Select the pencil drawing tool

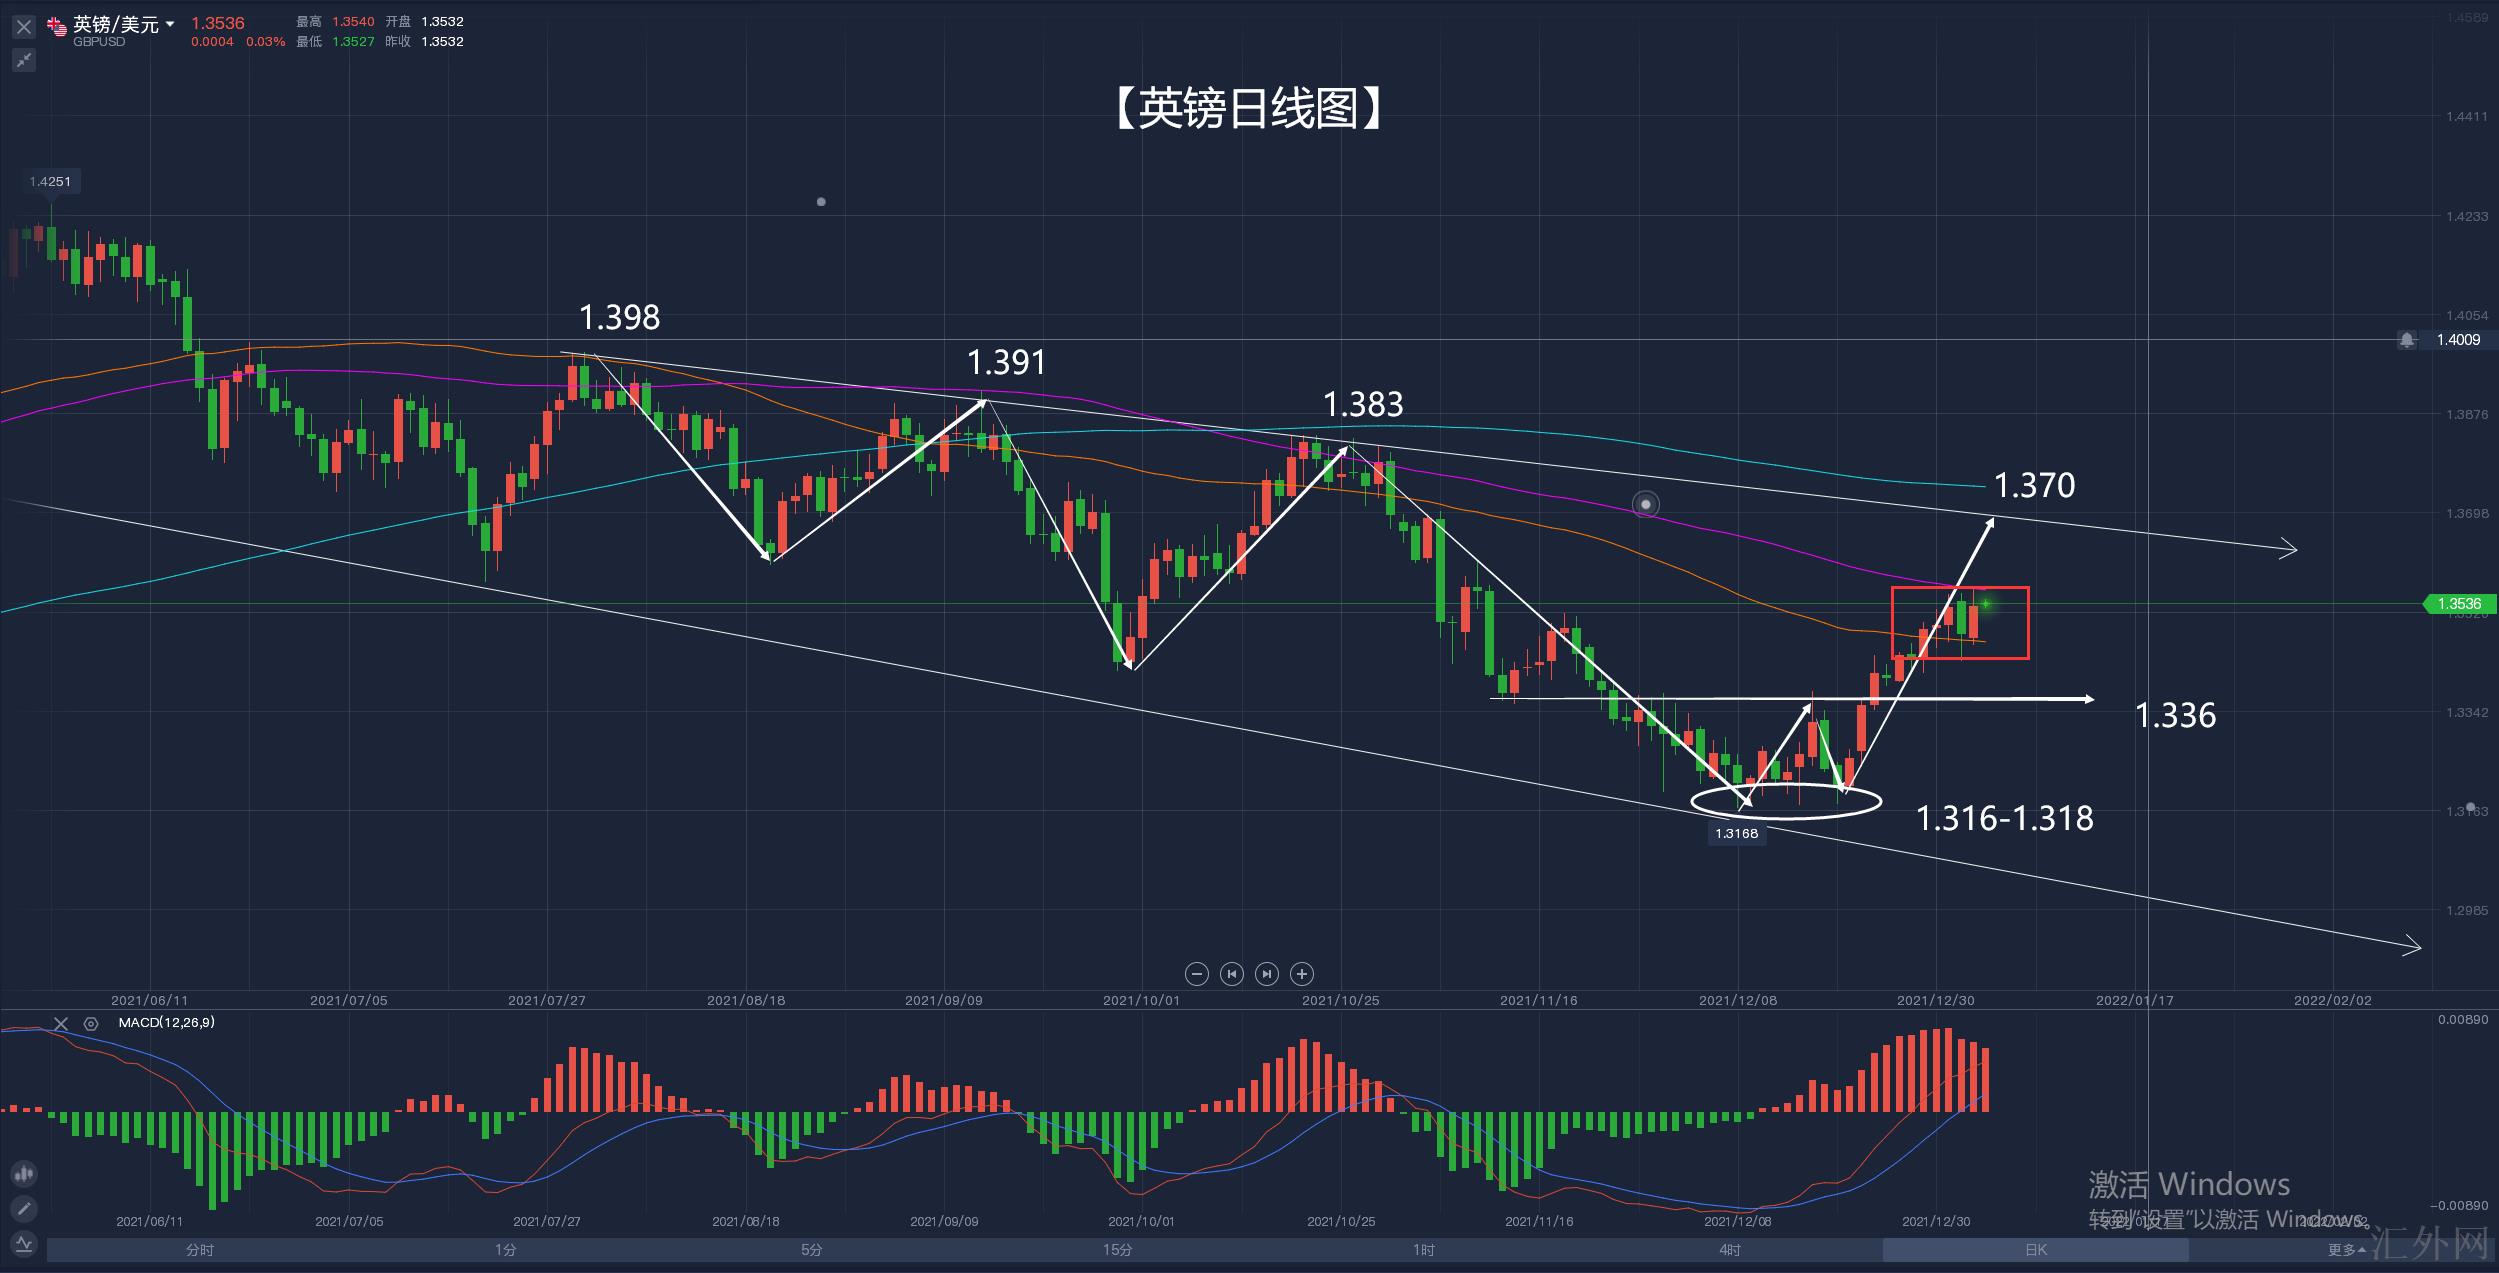(x=24, y=1209)
